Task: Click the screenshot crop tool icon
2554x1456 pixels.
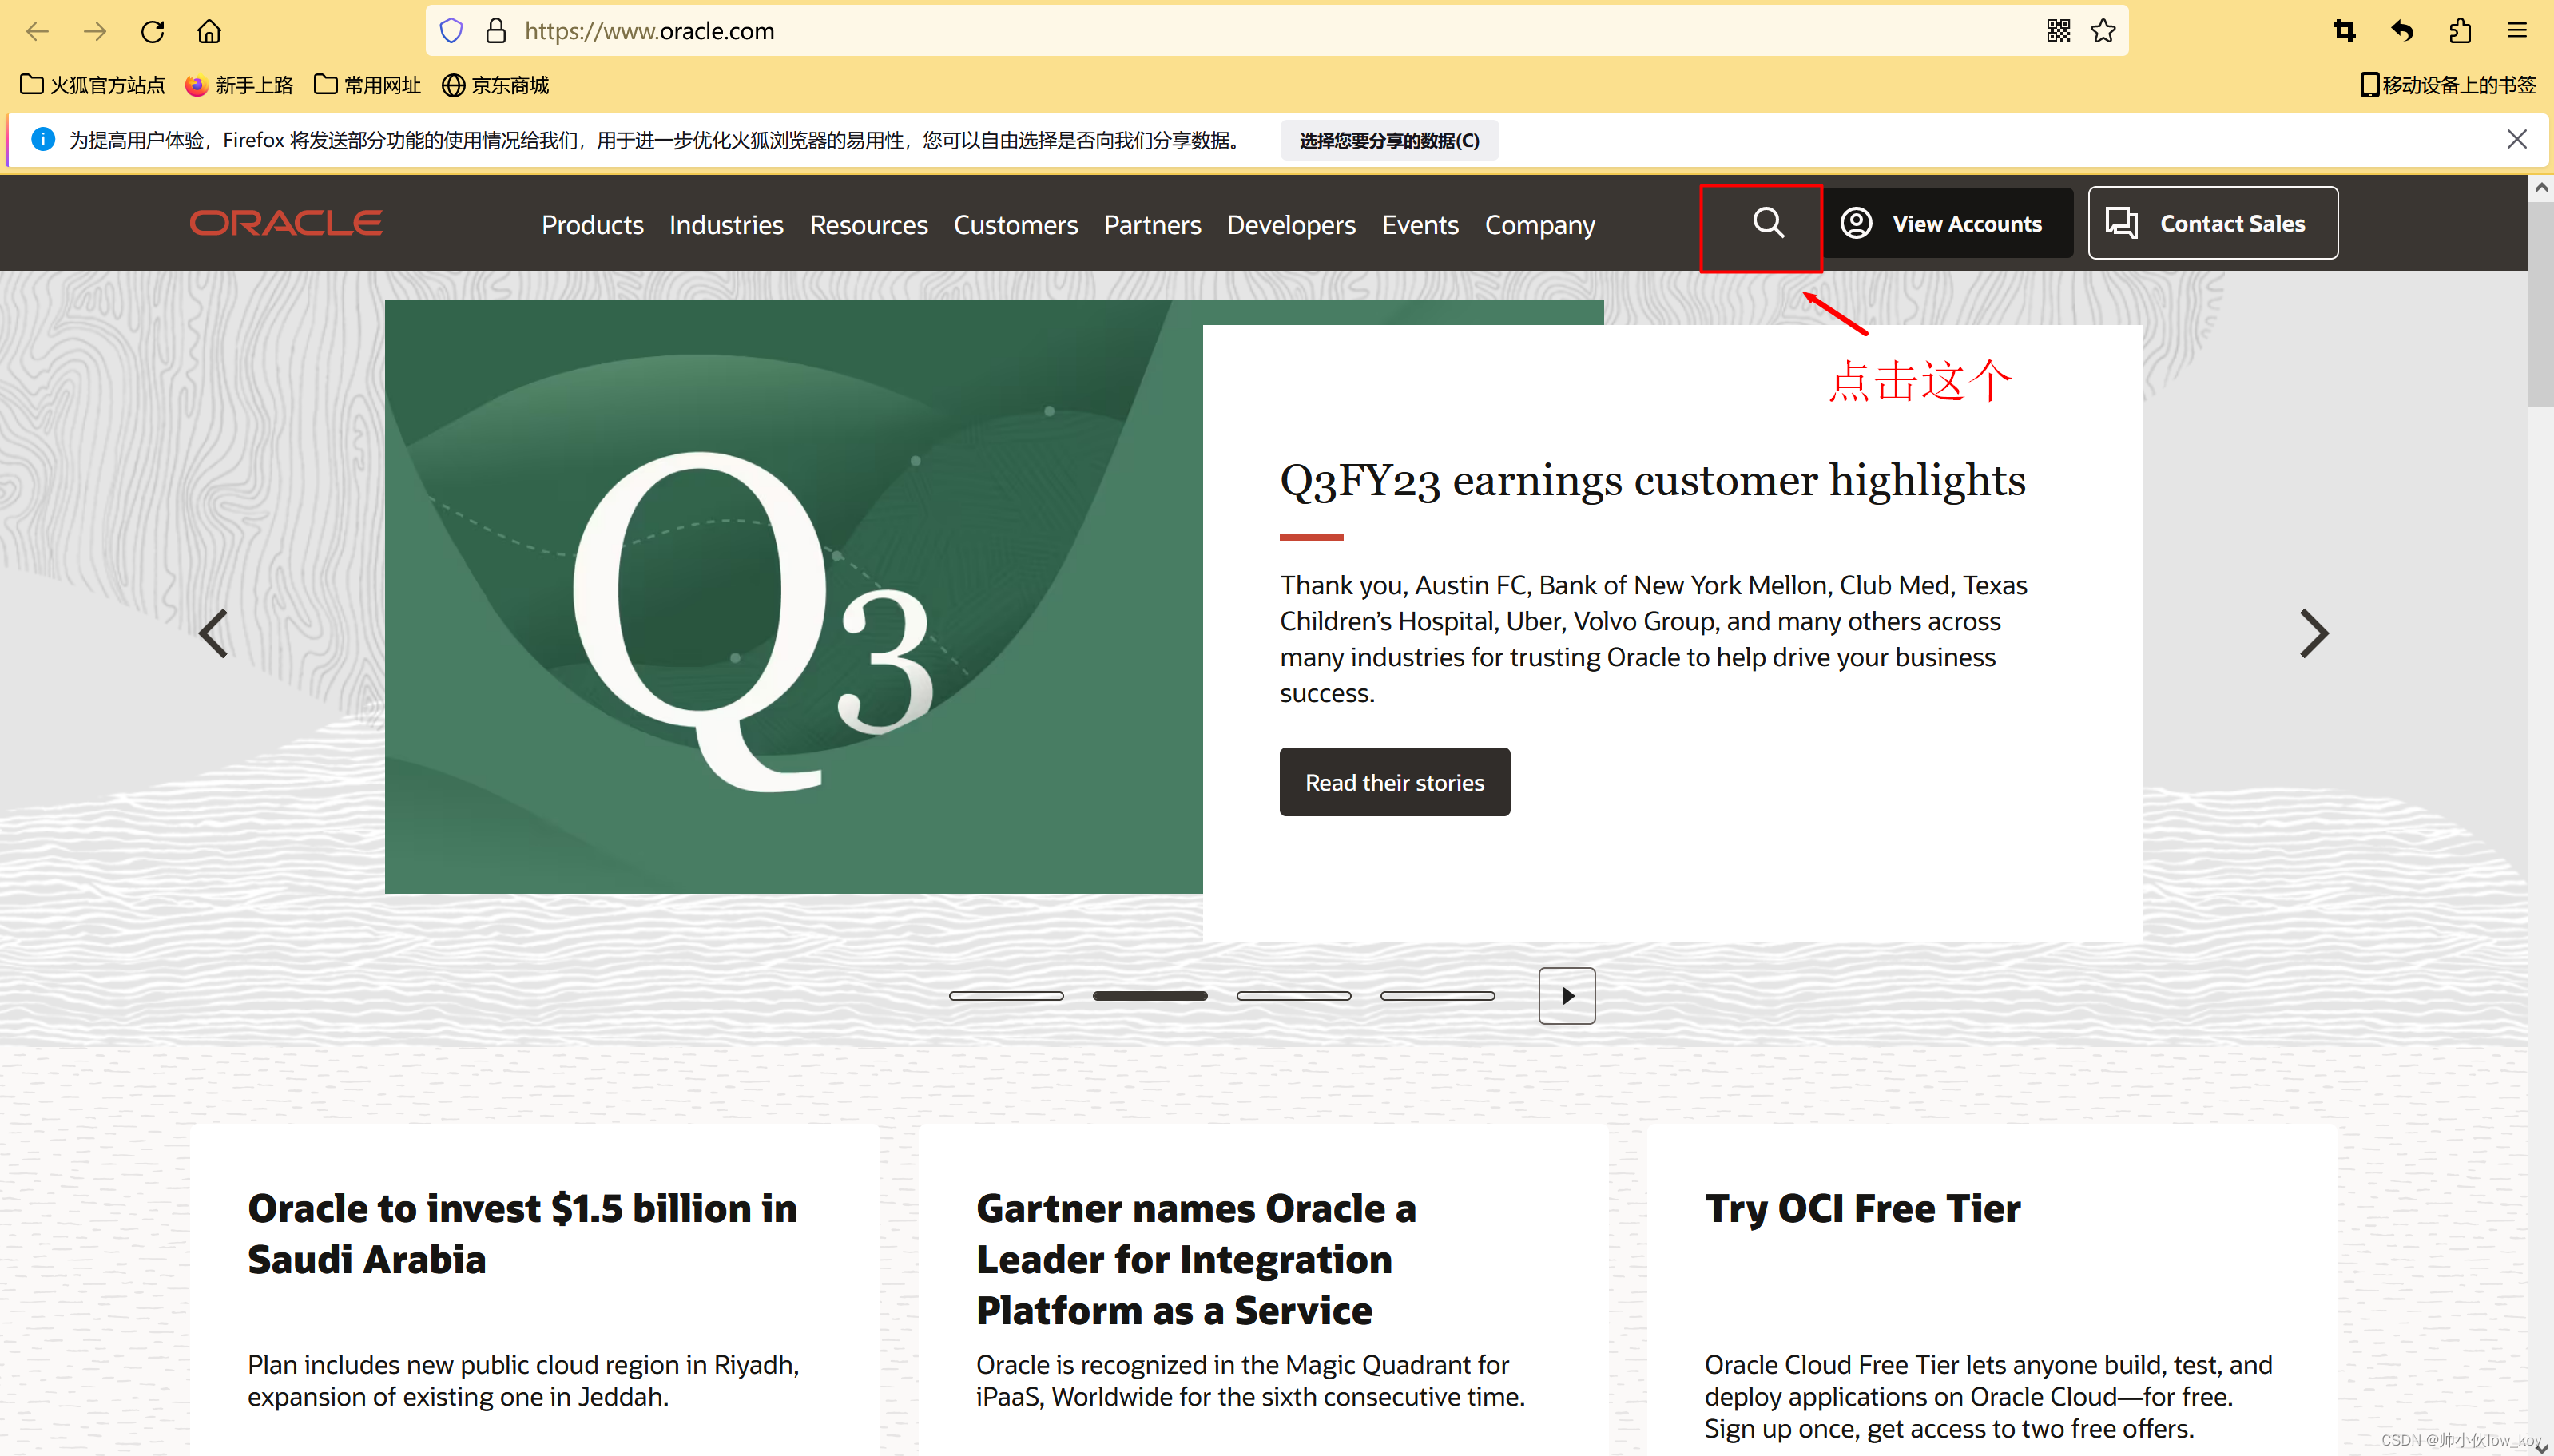Action: point(2344,31)
